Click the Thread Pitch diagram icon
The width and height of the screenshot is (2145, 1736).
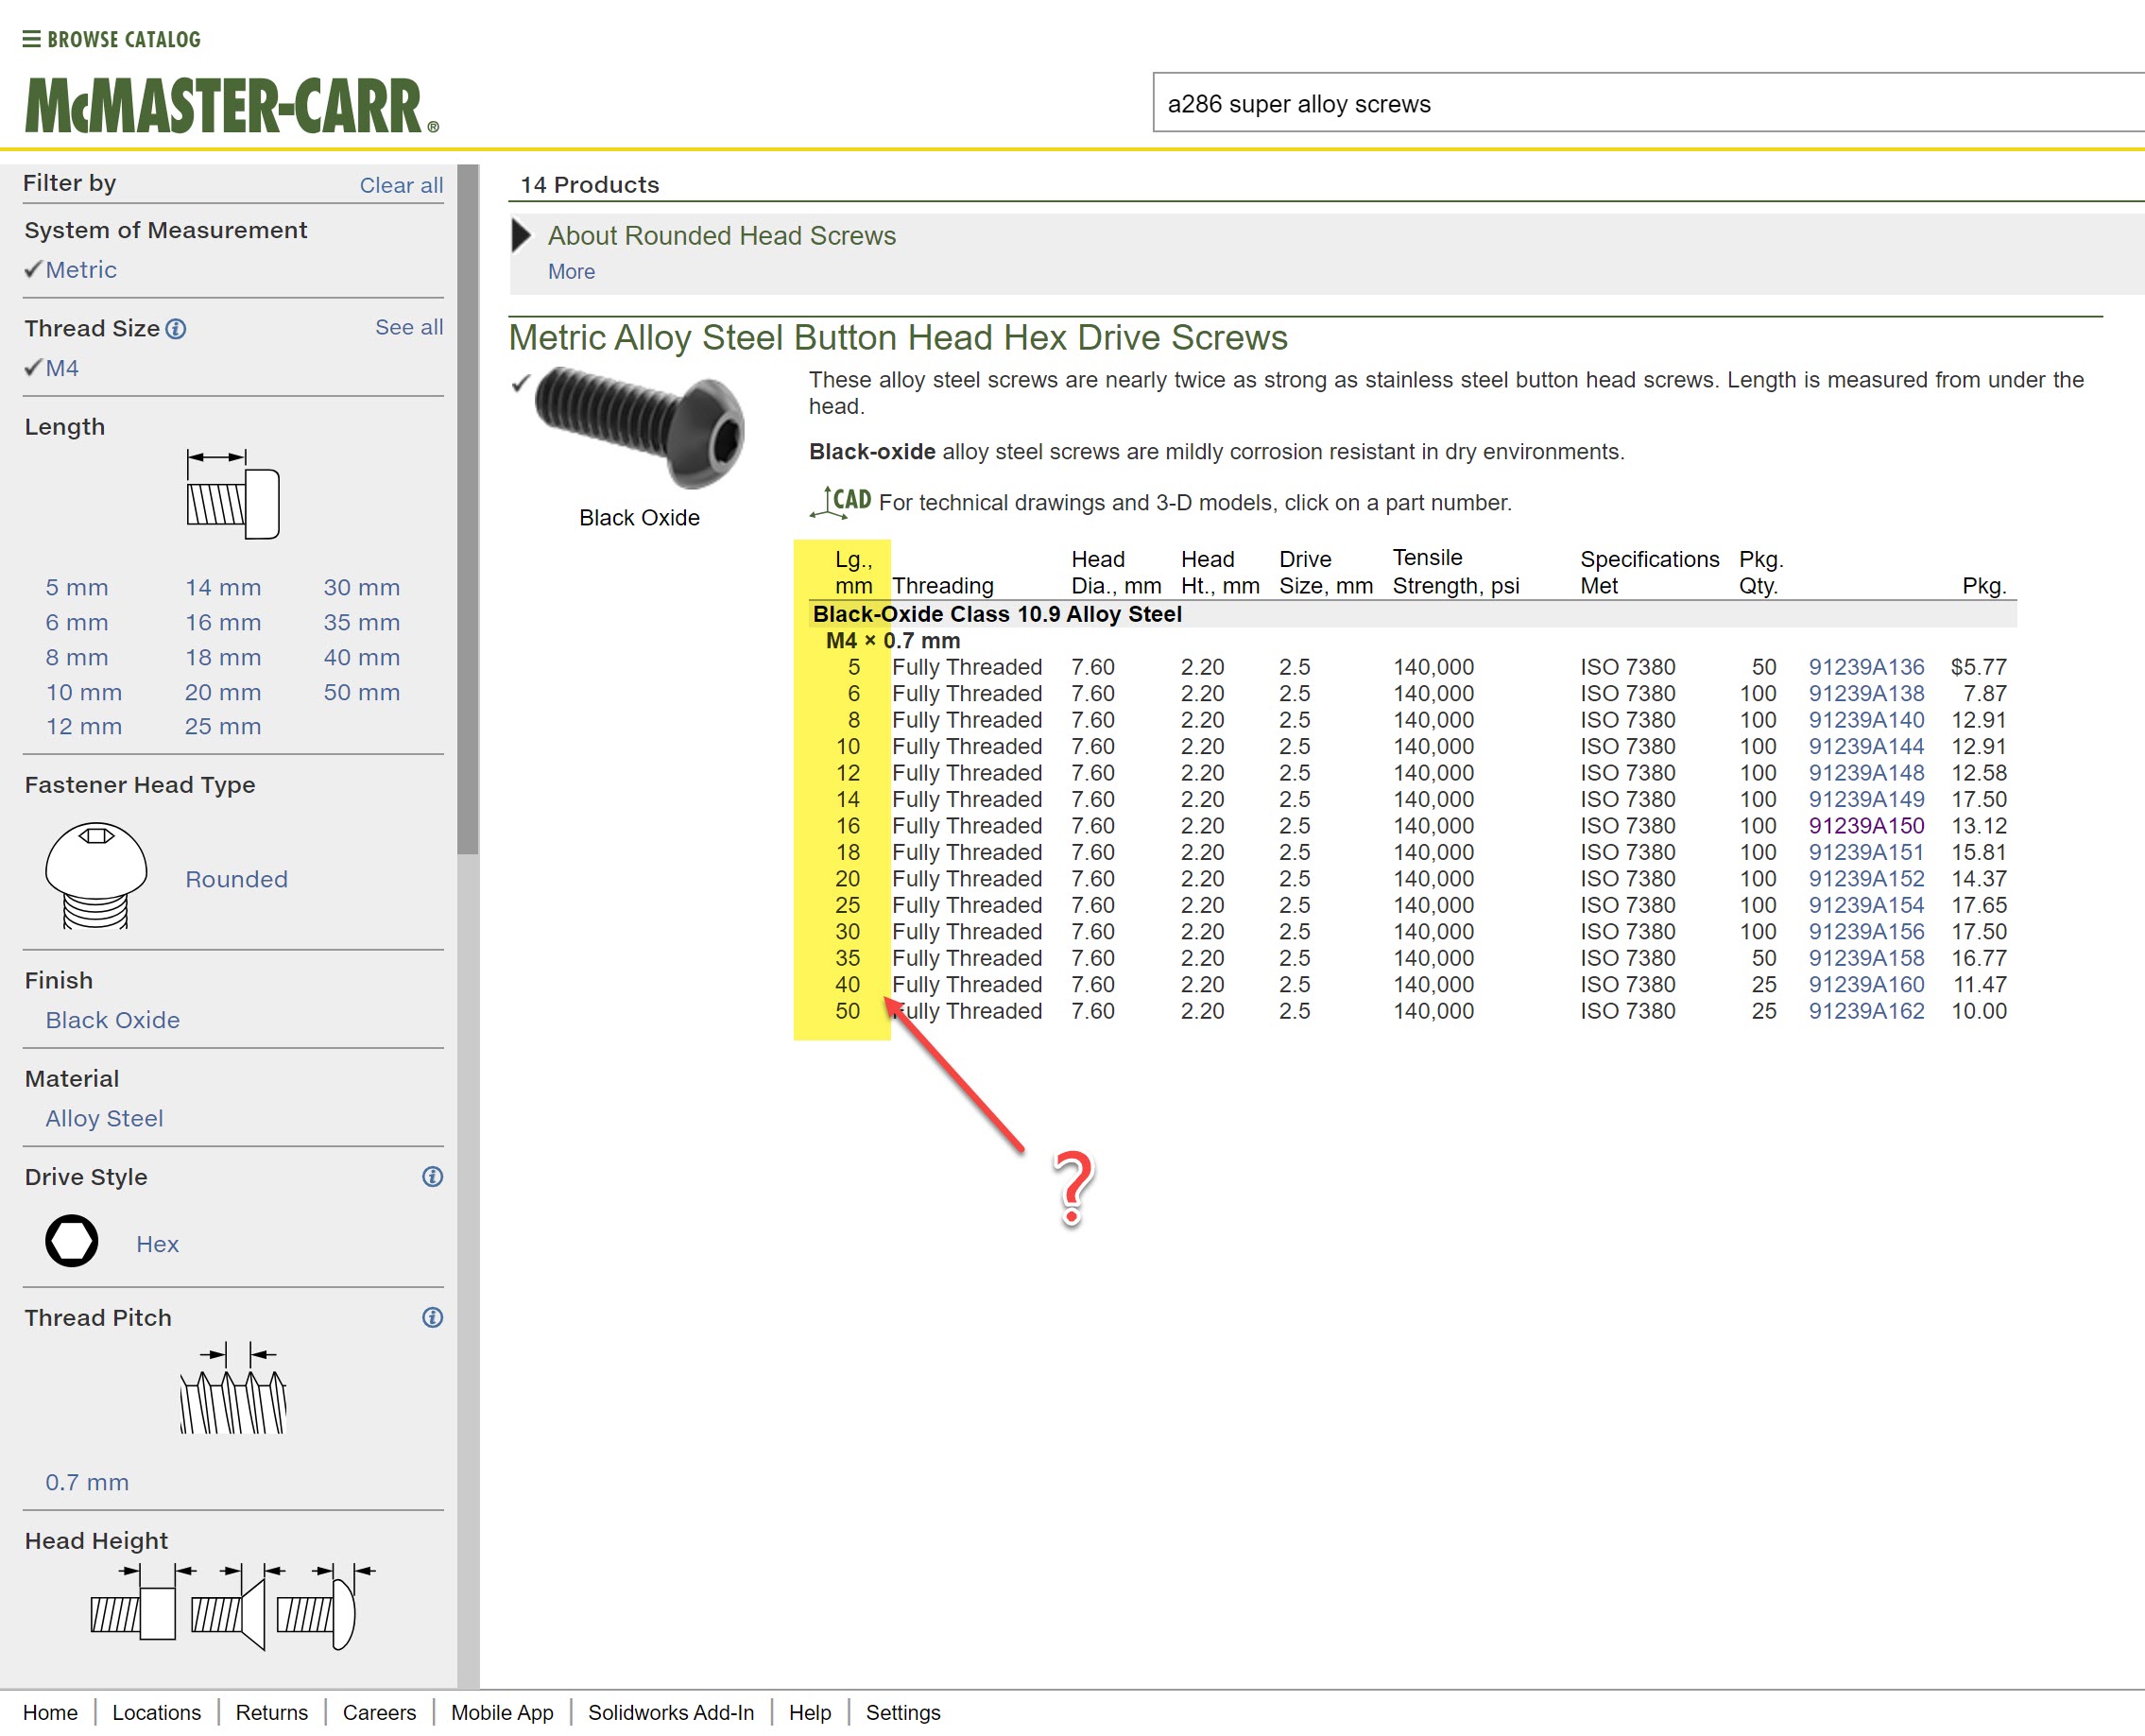[x=233, y=1389]
